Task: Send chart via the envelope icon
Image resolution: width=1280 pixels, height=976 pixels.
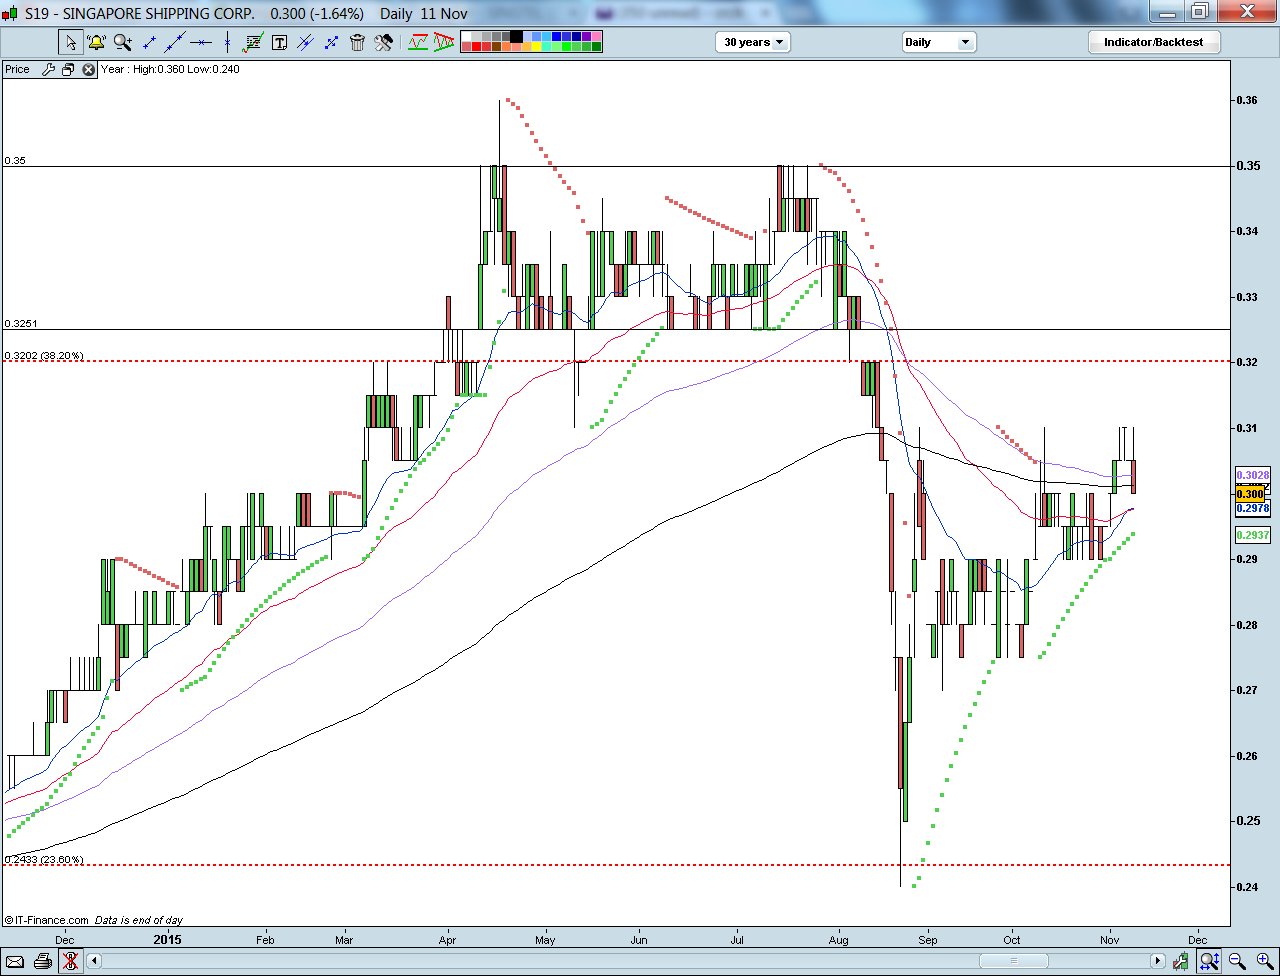Action: pyautogui.click(x=15, y=961)
